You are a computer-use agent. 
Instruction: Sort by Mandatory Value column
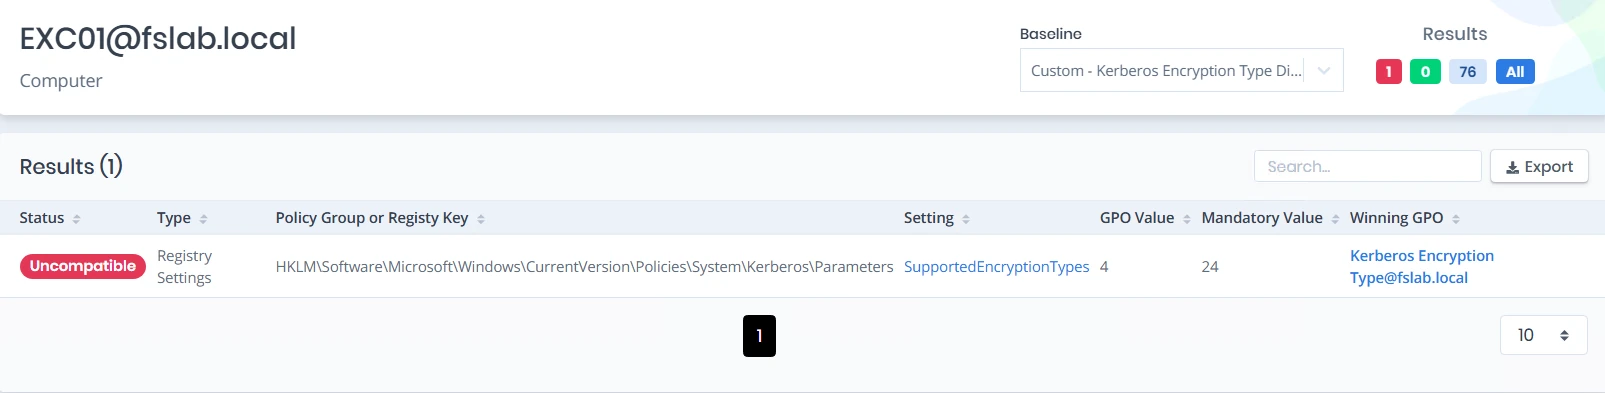(1335, 219)
